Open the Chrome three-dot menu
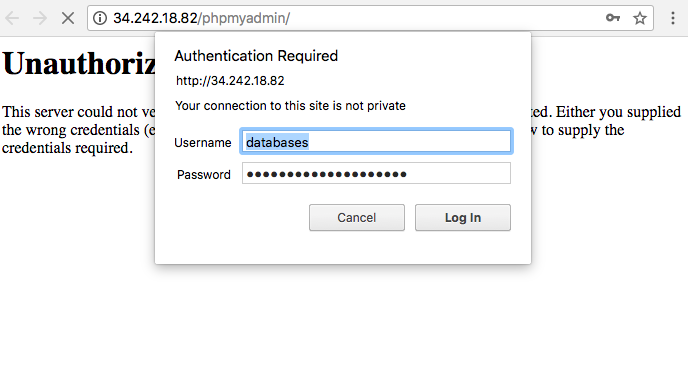688x373 pixels. 673,18
